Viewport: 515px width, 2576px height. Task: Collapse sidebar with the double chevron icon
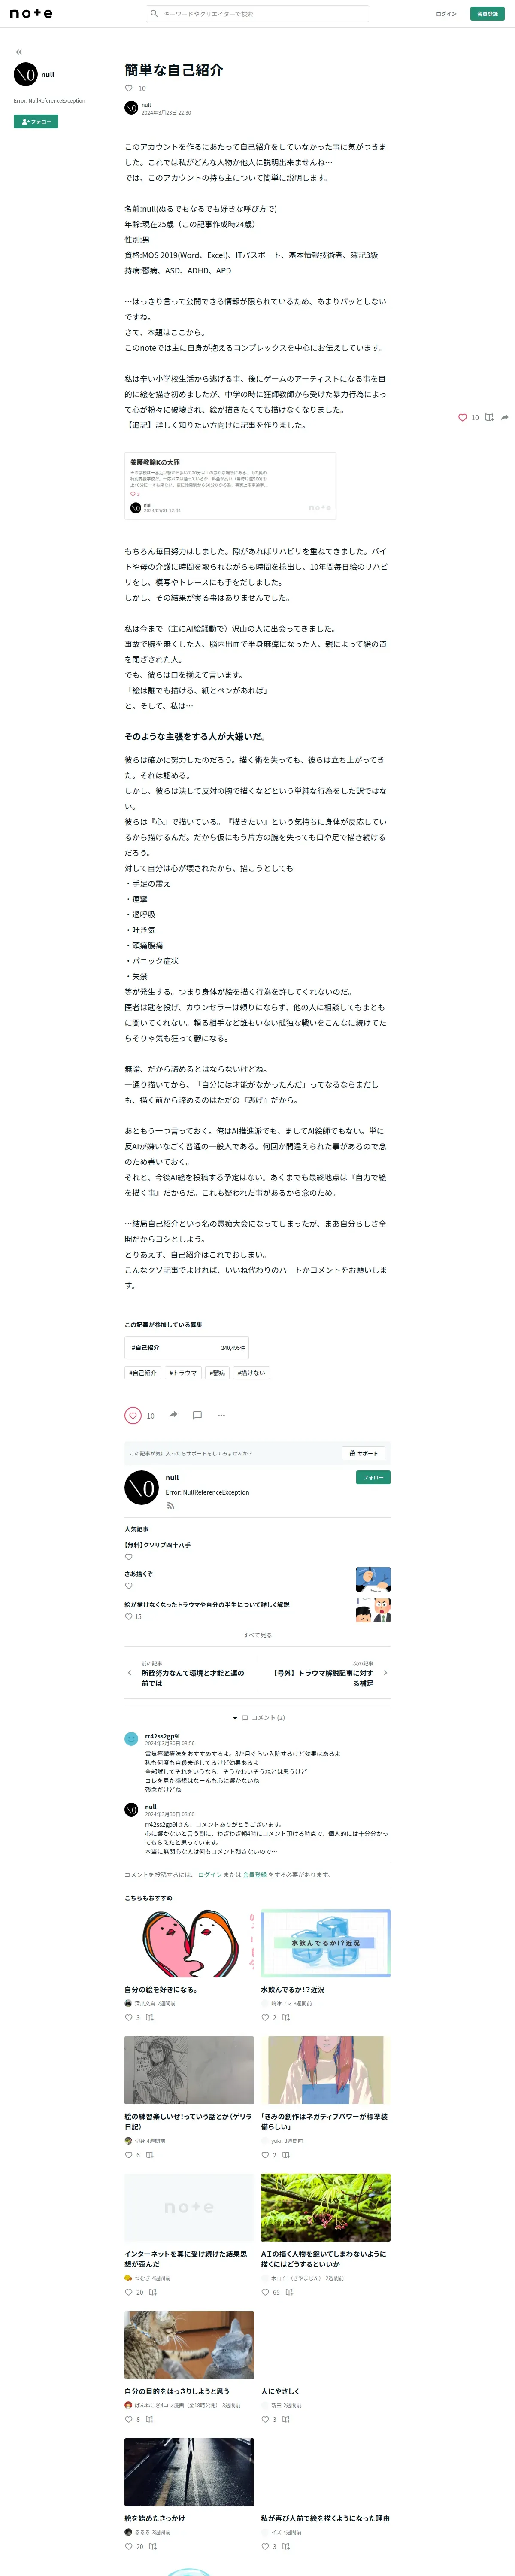coord(18,52)
